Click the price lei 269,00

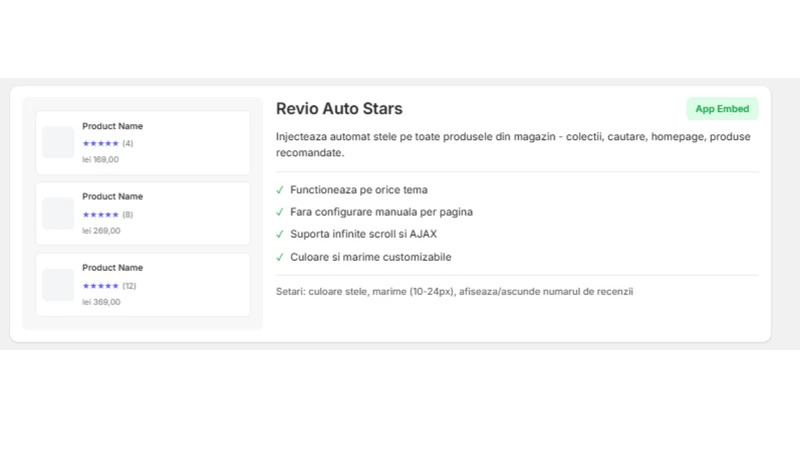(x=102, y=231)
